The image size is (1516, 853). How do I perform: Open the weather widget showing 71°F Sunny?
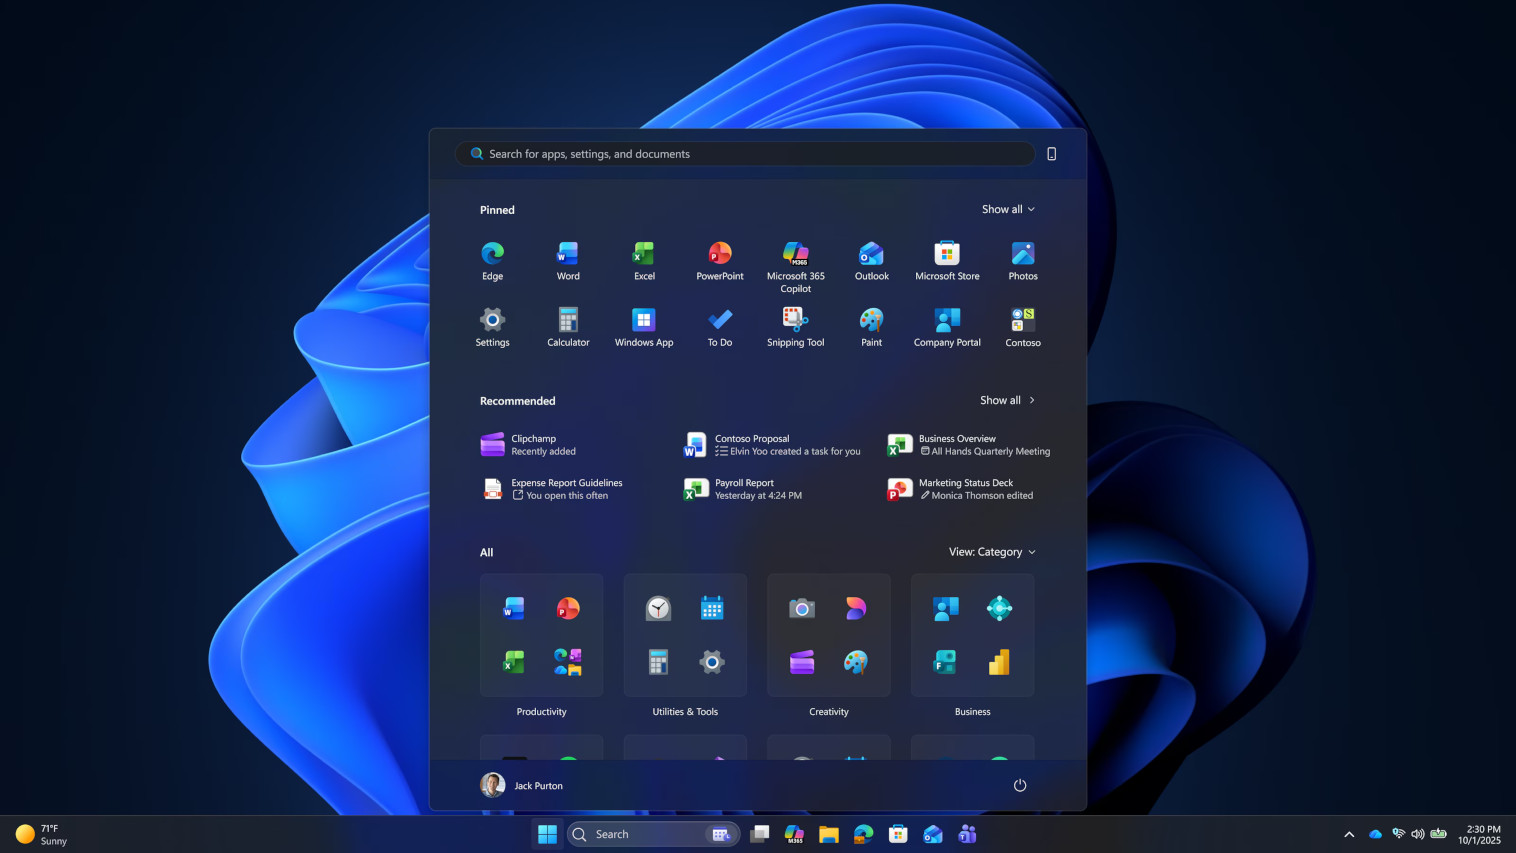click(x=42, y=834)
